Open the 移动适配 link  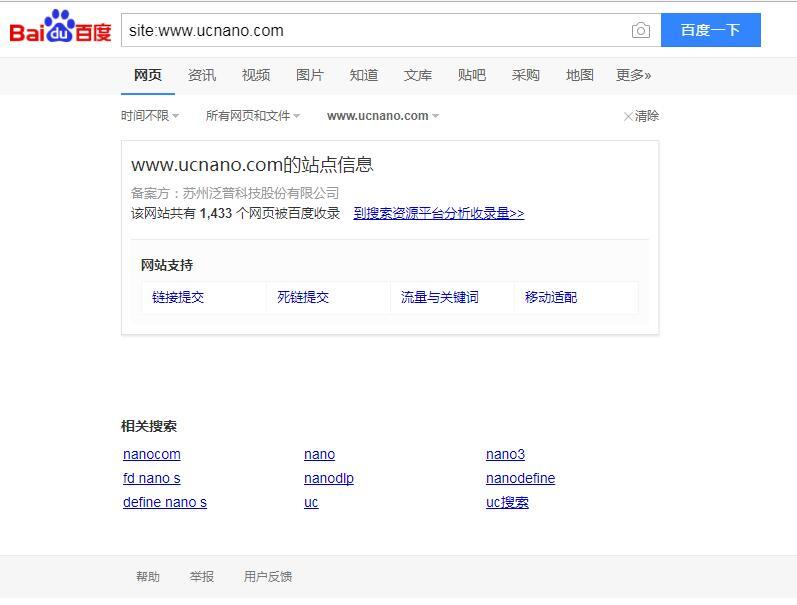551,297
